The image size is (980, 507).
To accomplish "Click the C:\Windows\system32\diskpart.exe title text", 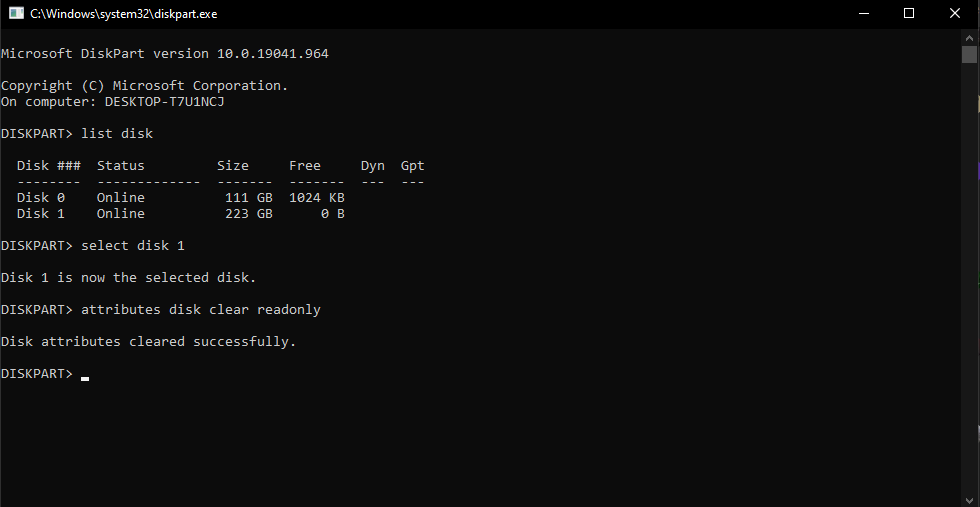I will coord(124,14).
